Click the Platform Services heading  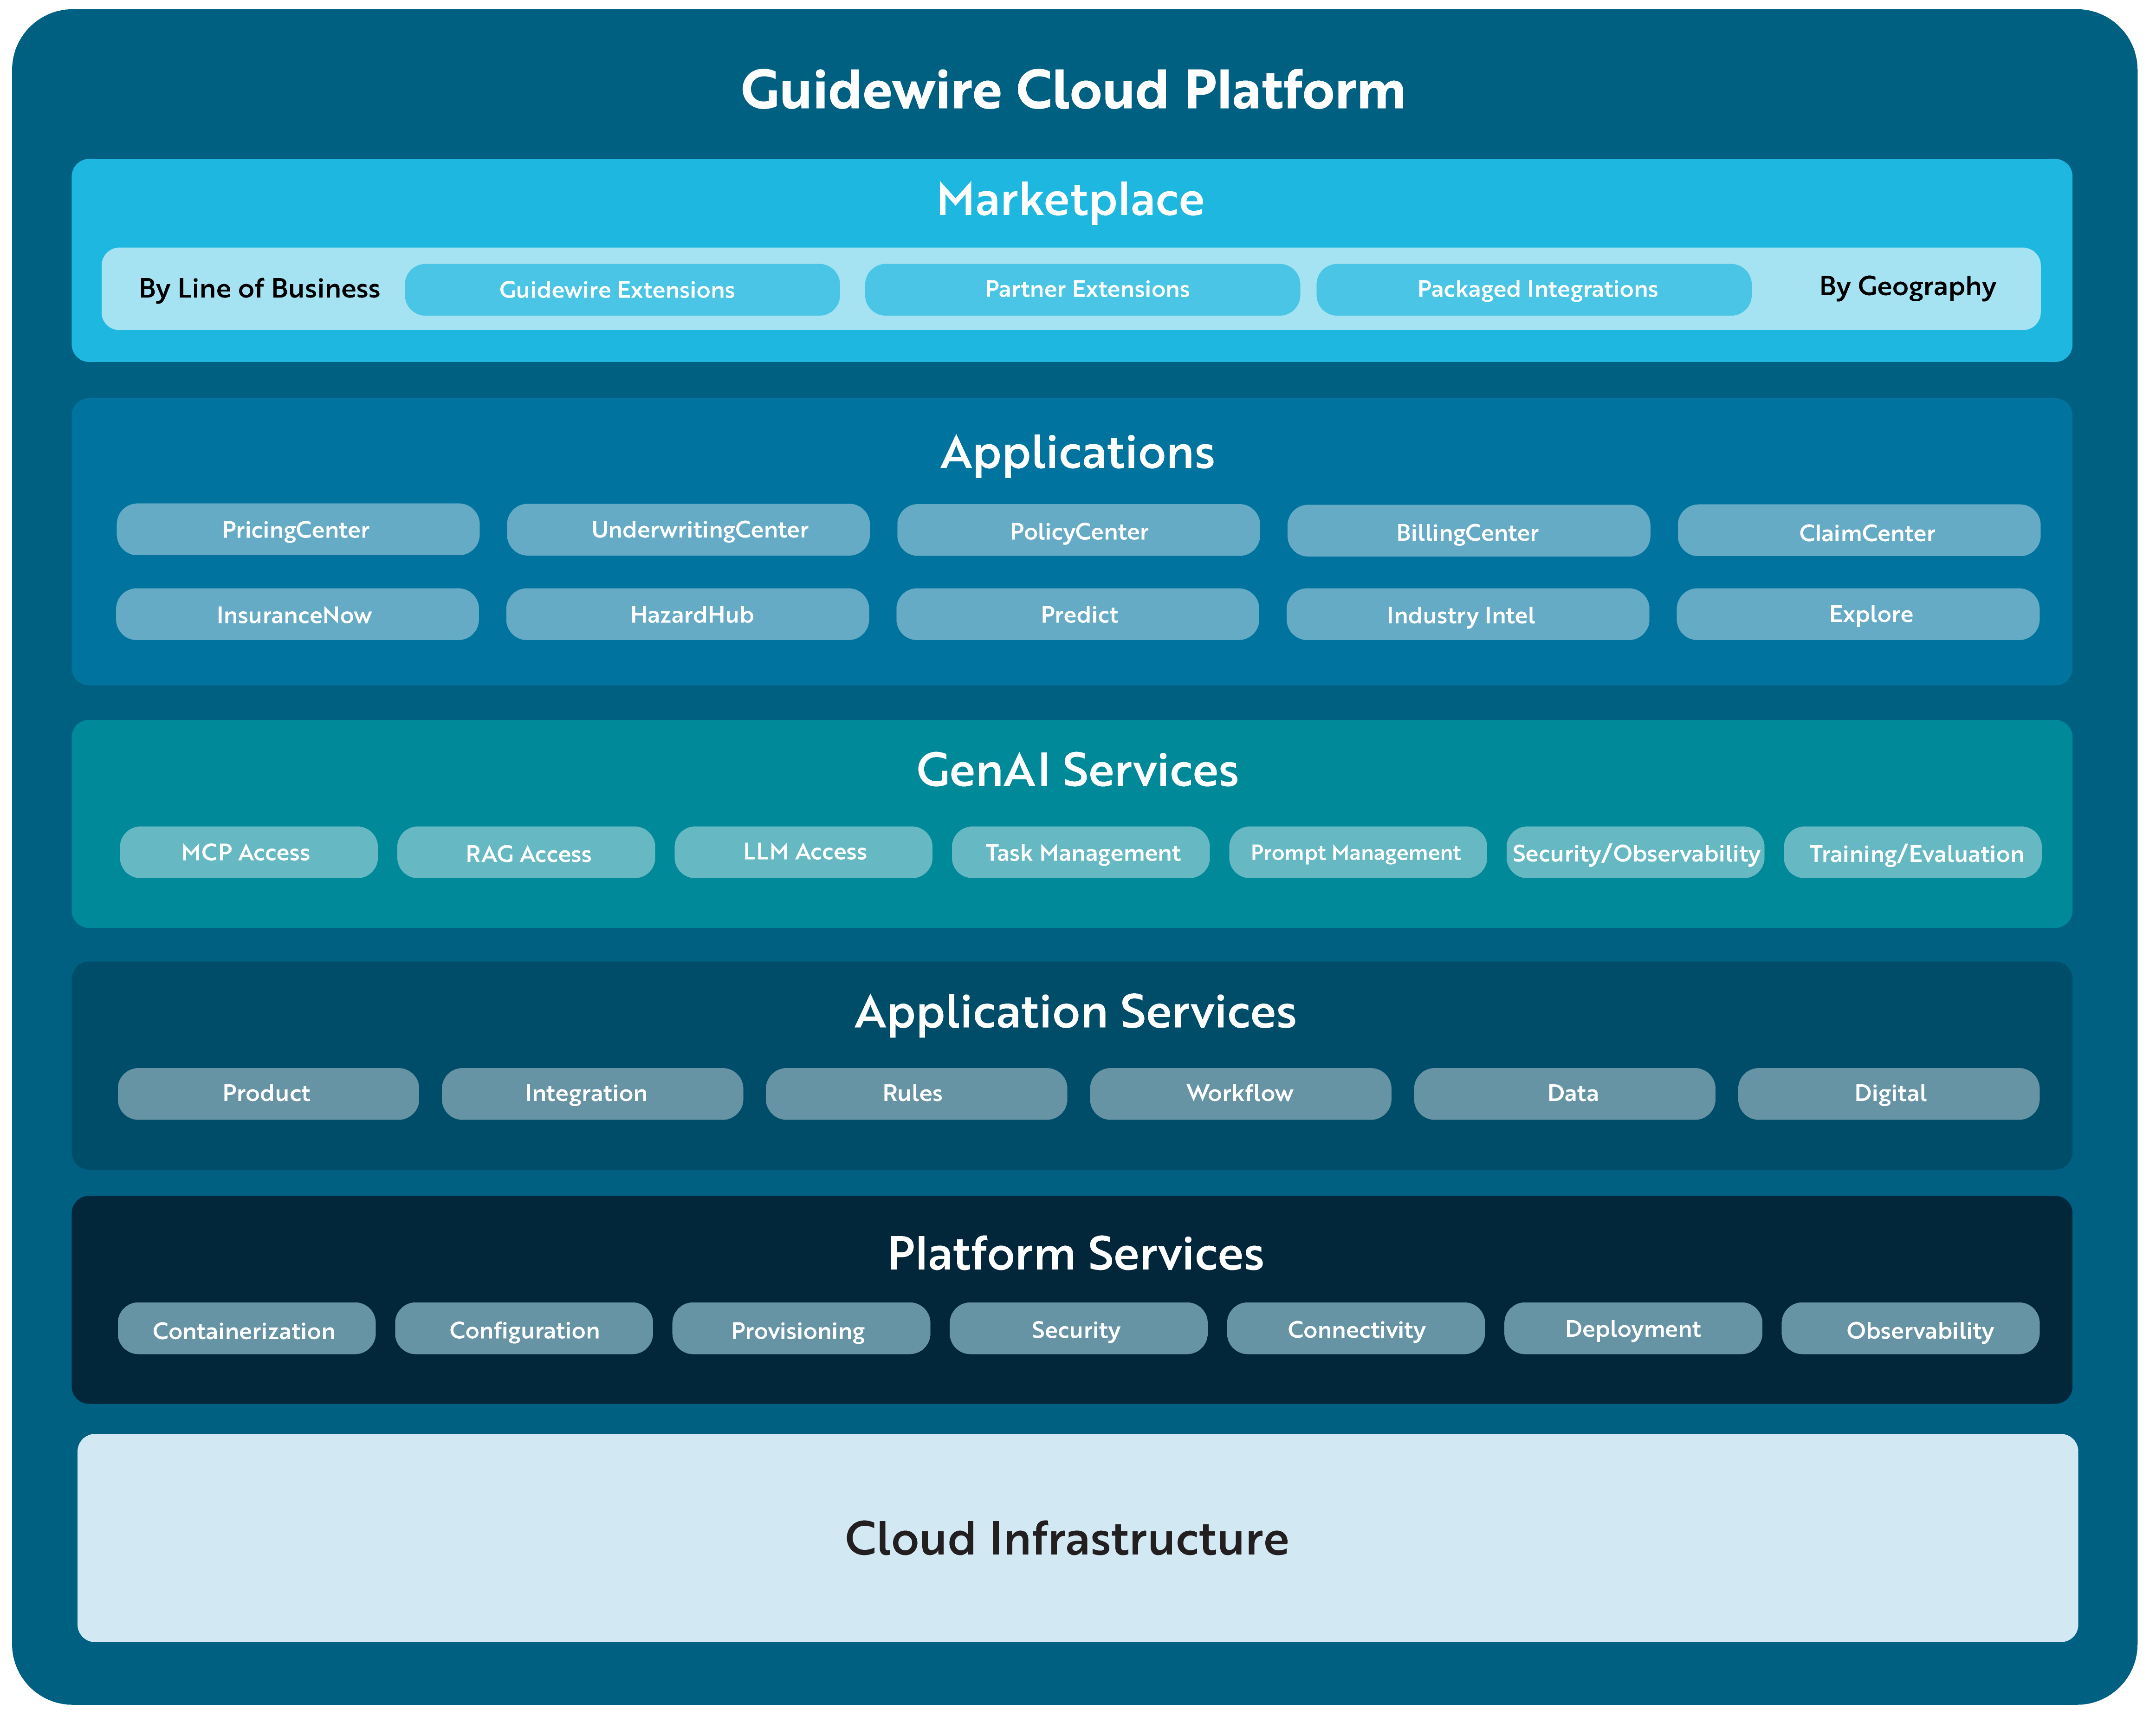coord(1075,1254)
